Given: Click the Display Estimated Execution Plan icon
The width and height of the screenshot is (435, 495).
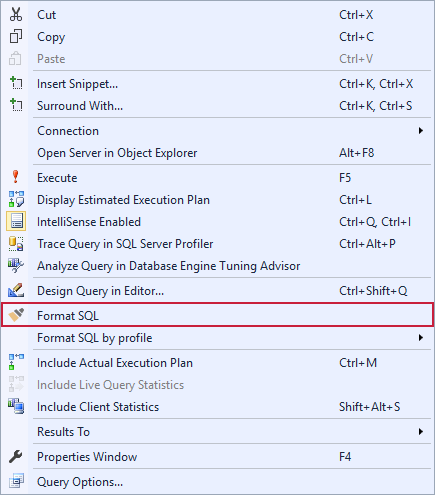Looking at the screenshot, I should point(16,199).
